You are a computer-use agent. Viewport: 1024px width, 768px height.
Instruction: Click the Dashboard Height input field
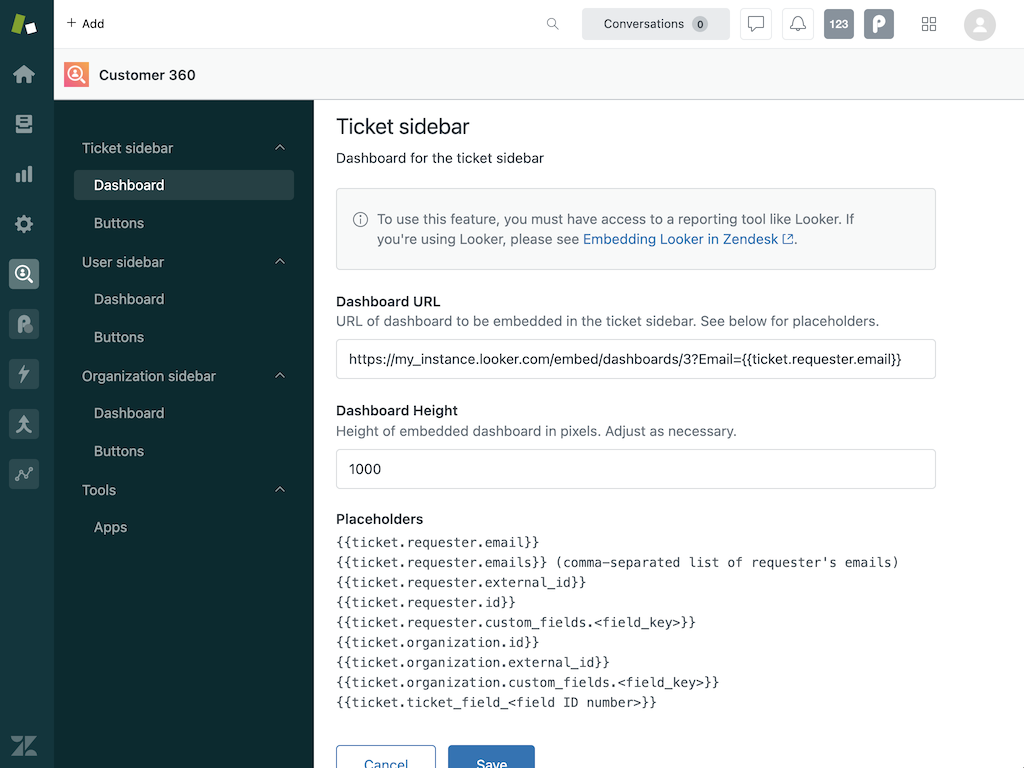coord(635,469)
